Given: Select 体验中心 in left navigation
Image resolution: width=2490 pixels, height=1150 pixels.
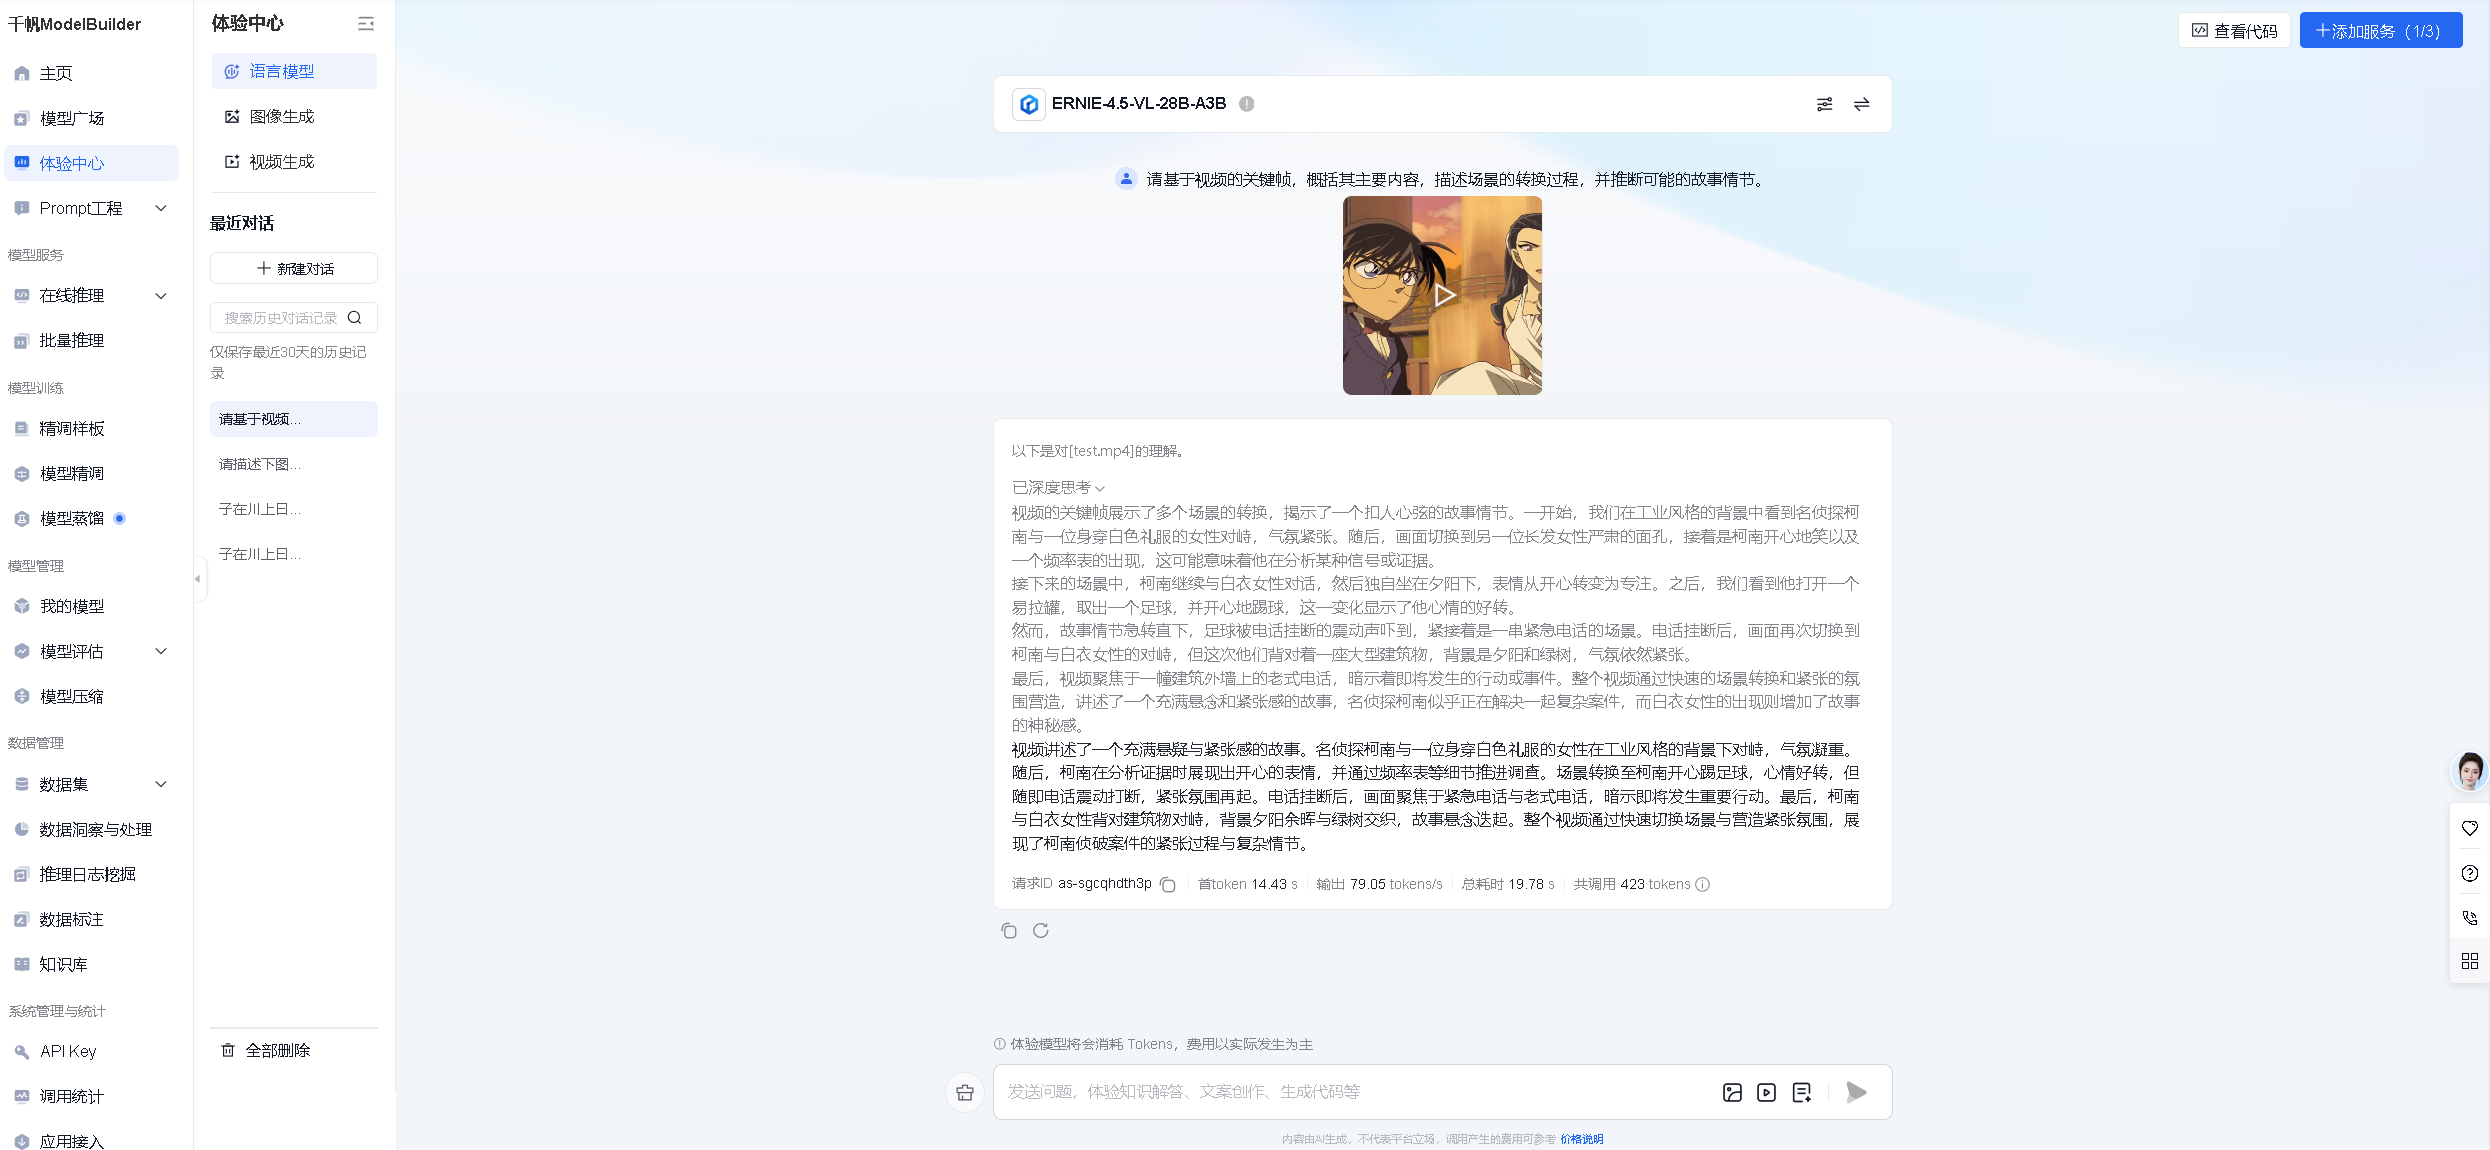Looking at the screenshot, I should click(90, 163).
